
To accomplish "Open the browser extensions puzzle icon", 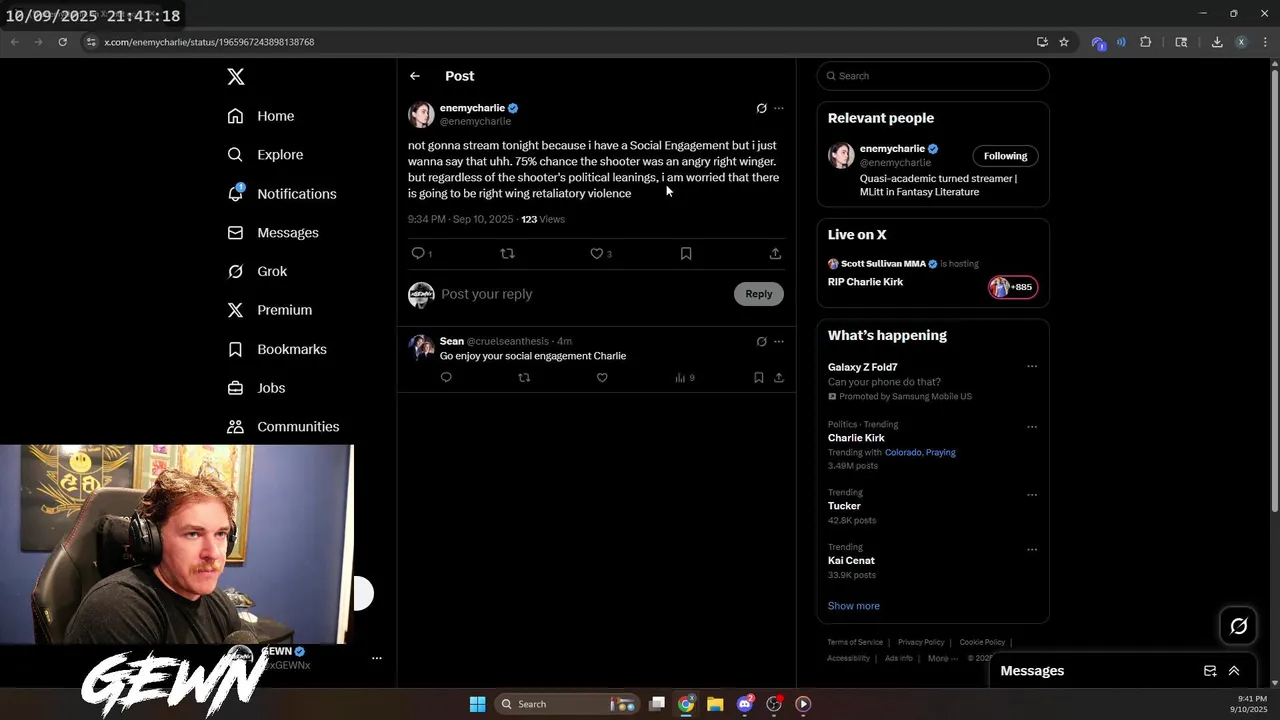I will 1146,42.
